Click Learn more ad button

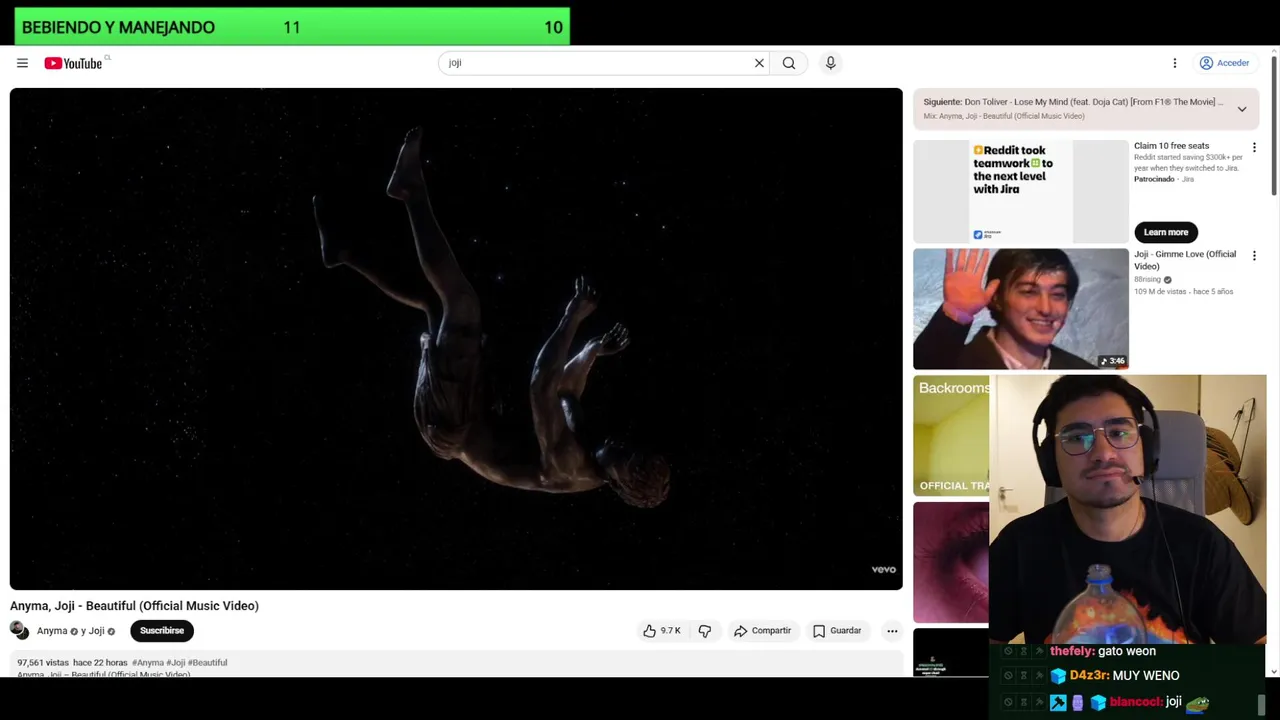pyautogui.click(x=1166, y=232)
